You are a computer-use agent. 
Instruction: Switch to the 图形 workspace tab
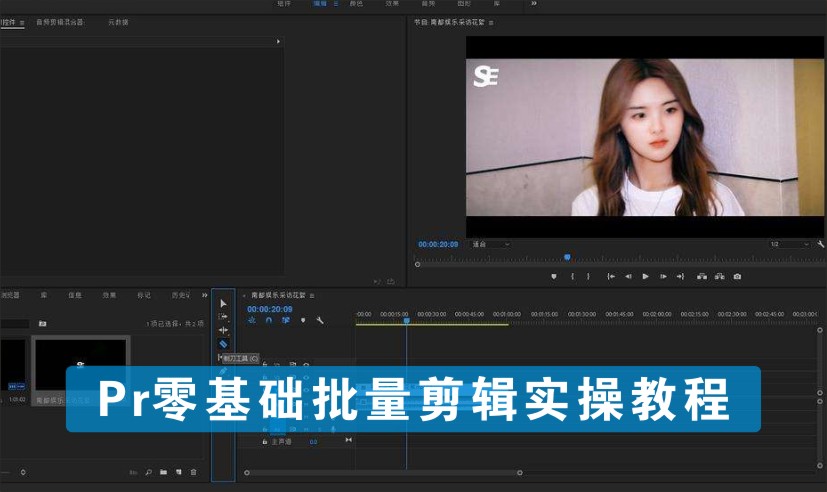(464, 4)
